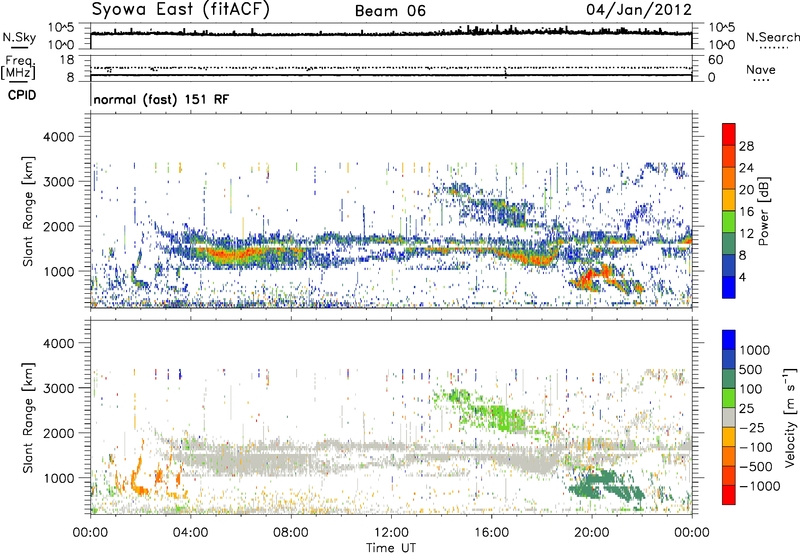
Task: Click the 'Velocity [m s-1]' colorbar title
Action: pos(790,417)
